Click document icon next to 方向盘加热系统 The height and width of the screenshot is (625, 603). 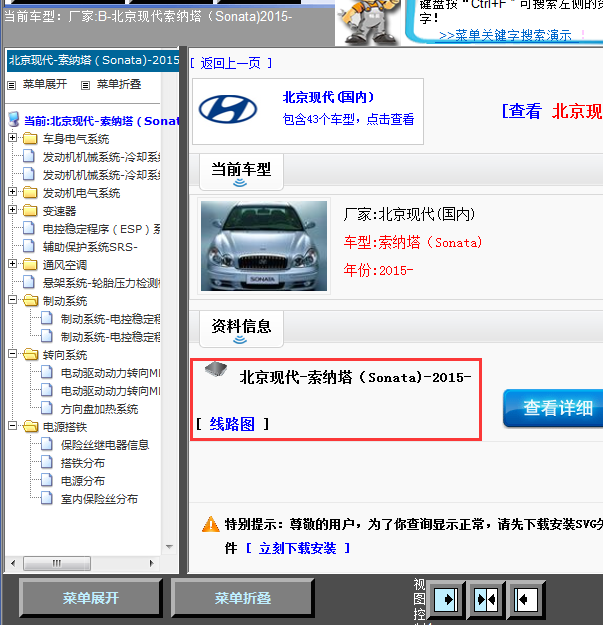point(47,408)
